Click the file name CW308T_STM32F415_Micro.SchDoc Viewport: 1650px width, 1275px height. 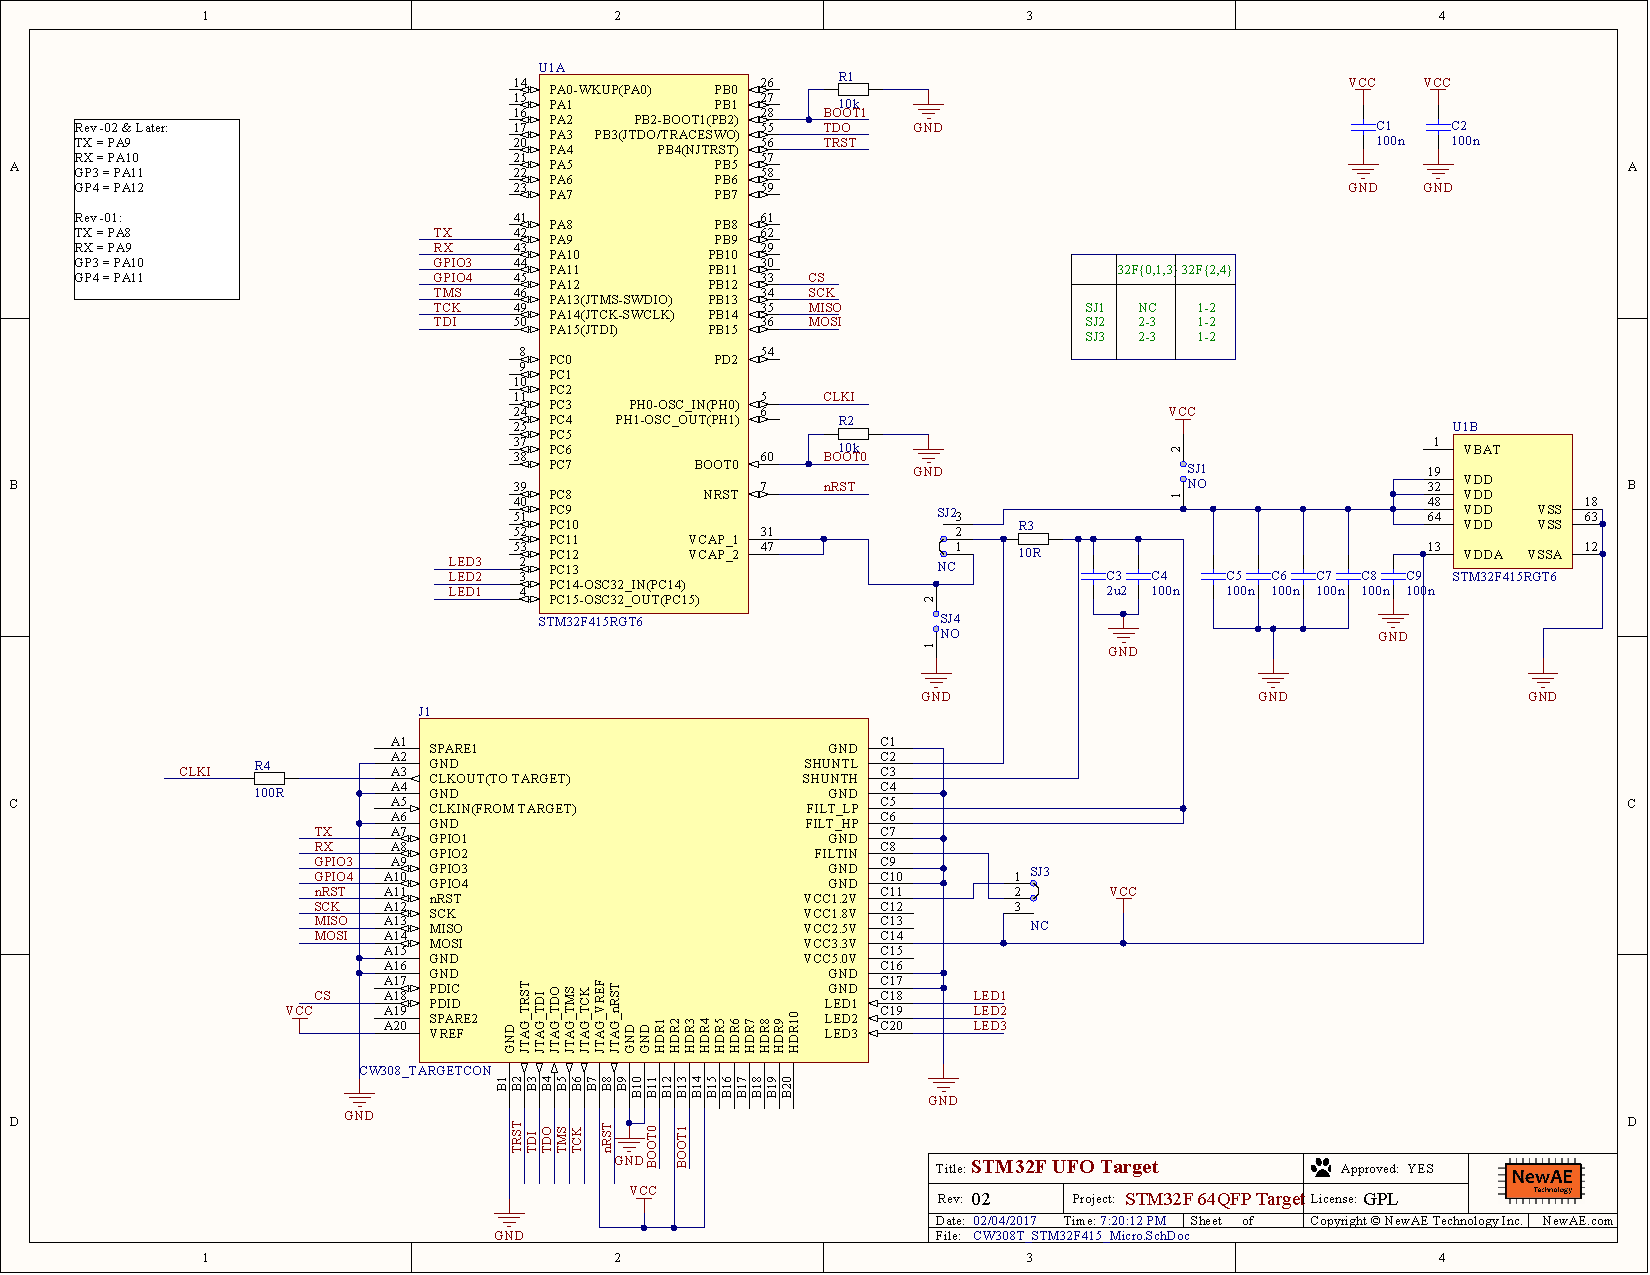tap(1081, 1236)
